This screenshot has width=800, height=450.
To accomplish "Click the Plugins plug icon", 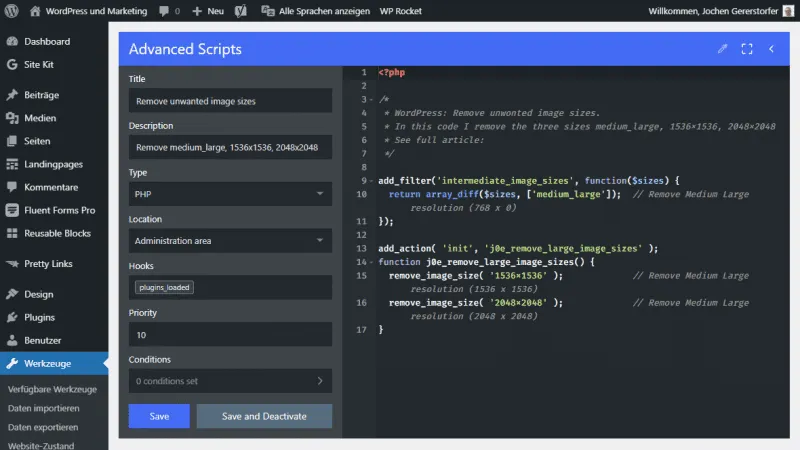I will pyautogui.click(x=12, y=317).
